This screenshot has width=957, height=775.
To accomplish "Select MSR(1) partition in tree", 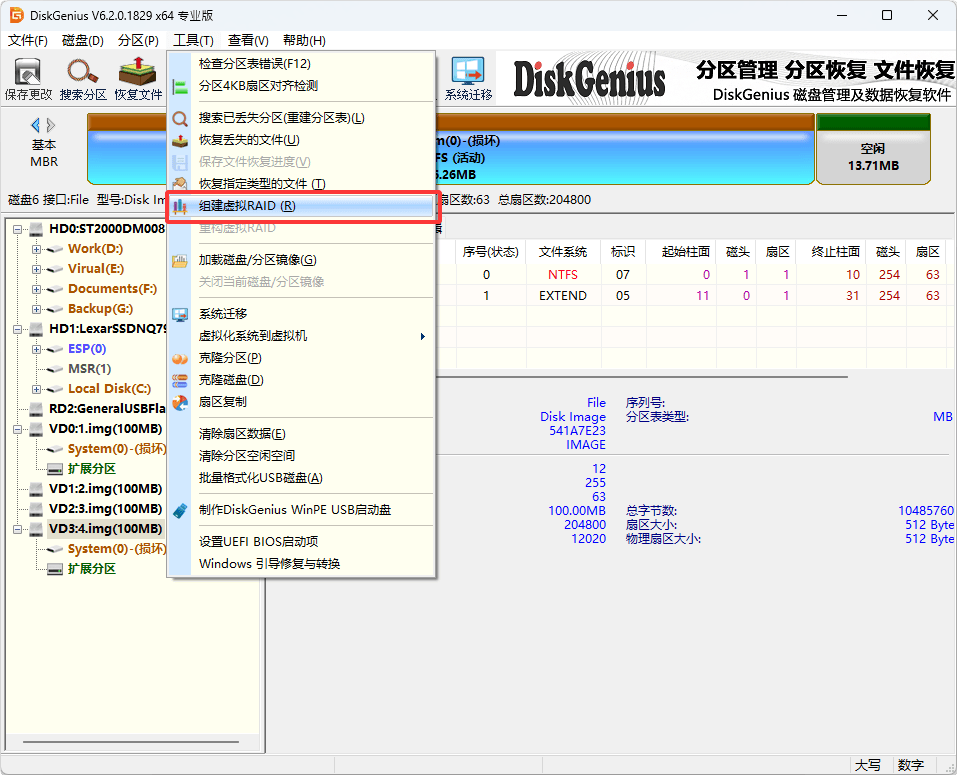I will tap(89, 369).
